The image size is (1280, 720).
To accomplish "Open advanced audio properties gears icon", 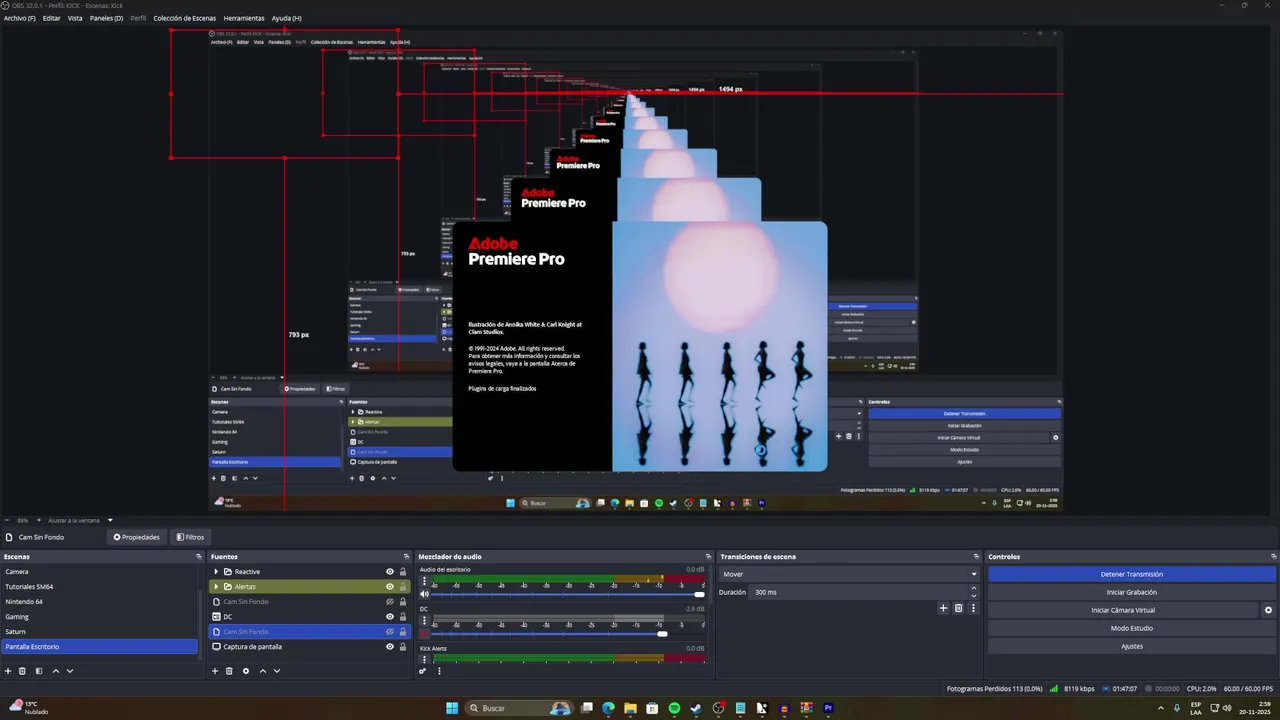I will (423, 671).
